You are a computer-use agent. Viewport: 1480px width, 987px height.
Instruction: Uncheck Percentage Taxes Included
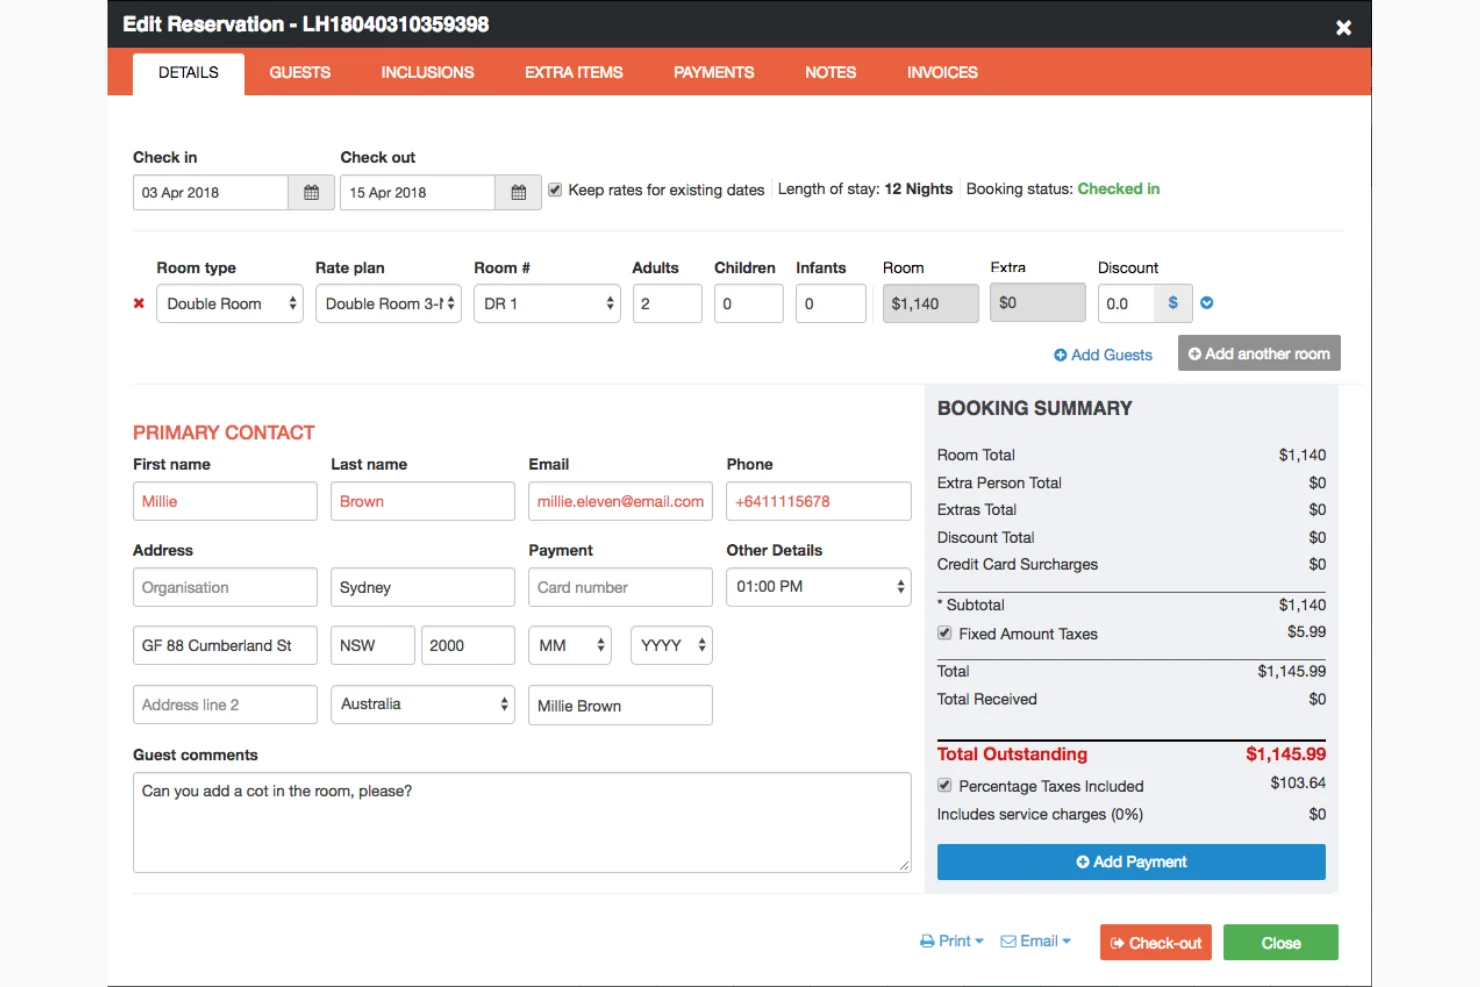(944, 785)
